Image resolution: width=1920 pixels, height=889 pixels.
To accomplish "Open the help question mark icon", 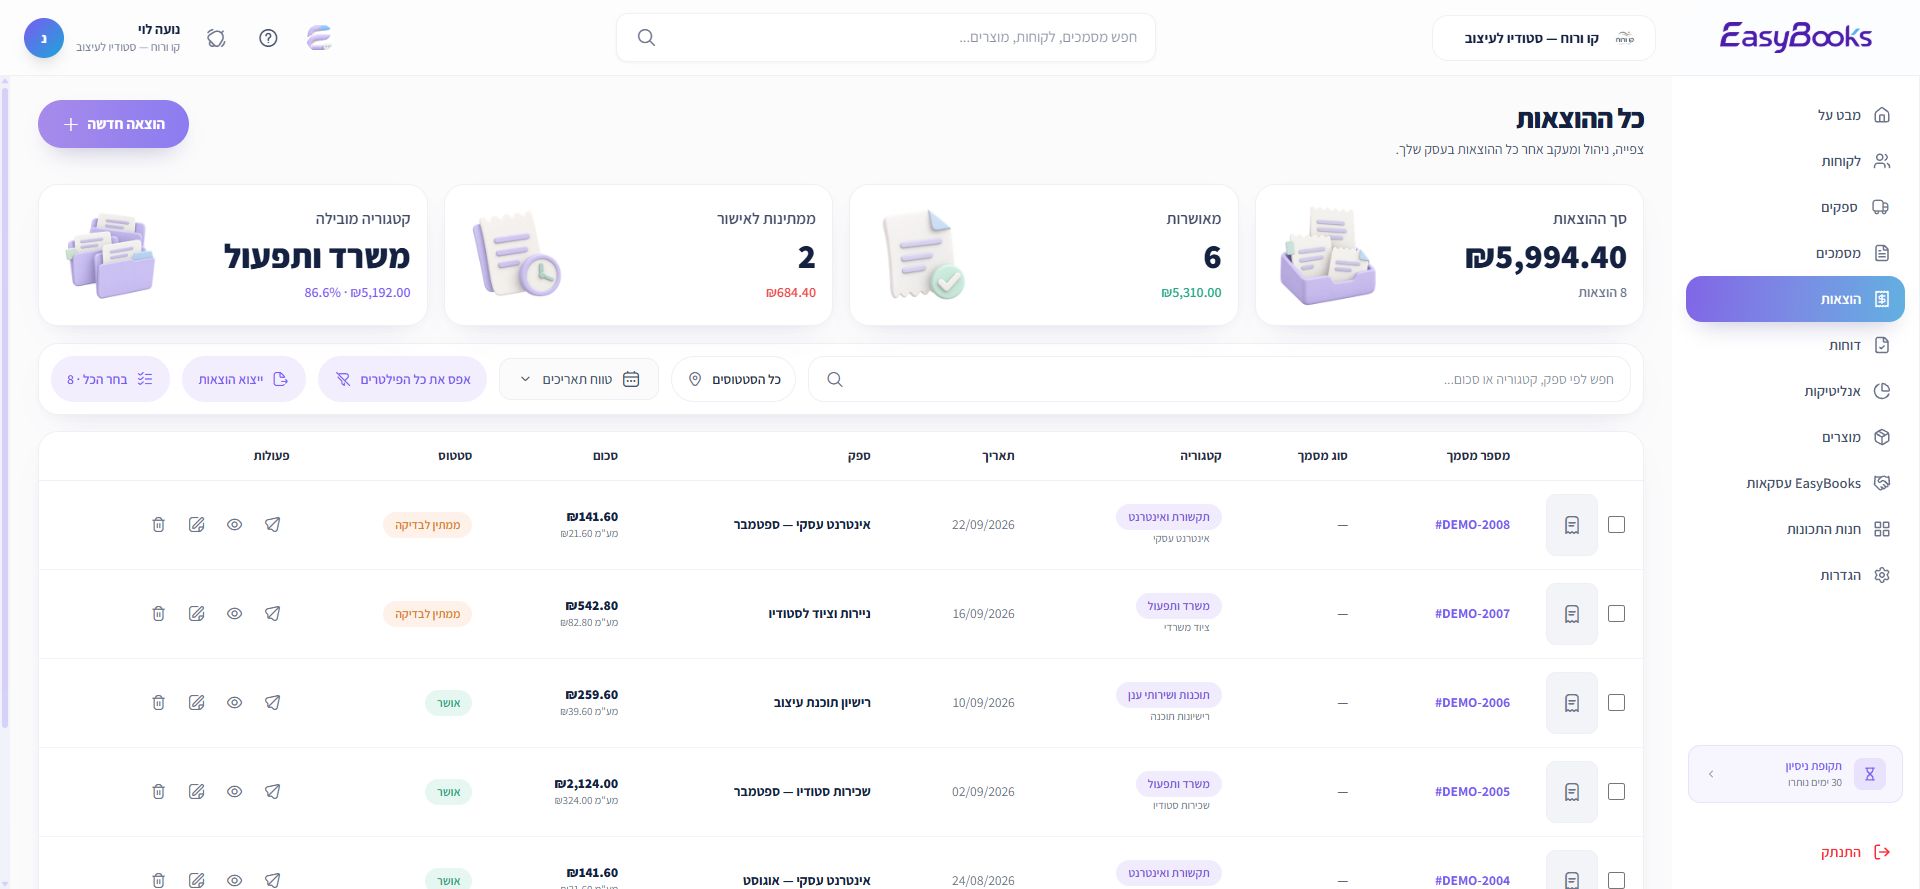I will [268, 38].
